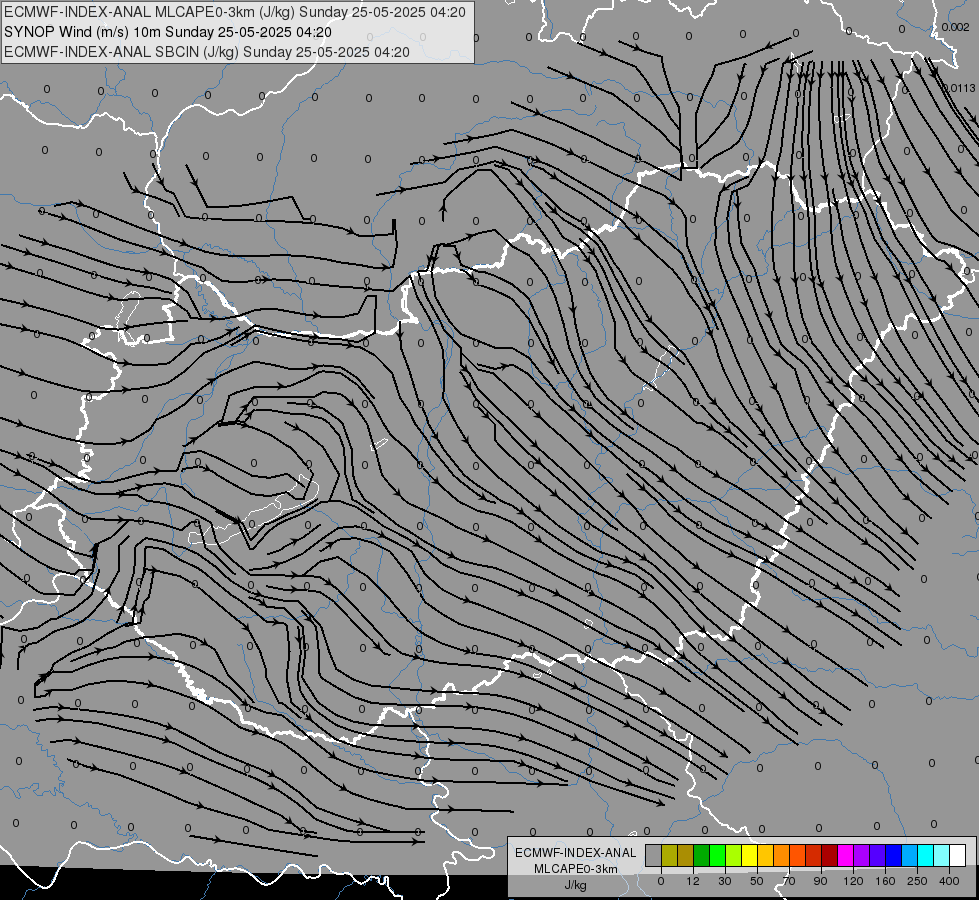Select the SYNOP Wind 10m title line

pyautogui.click(x=168, y=32)
